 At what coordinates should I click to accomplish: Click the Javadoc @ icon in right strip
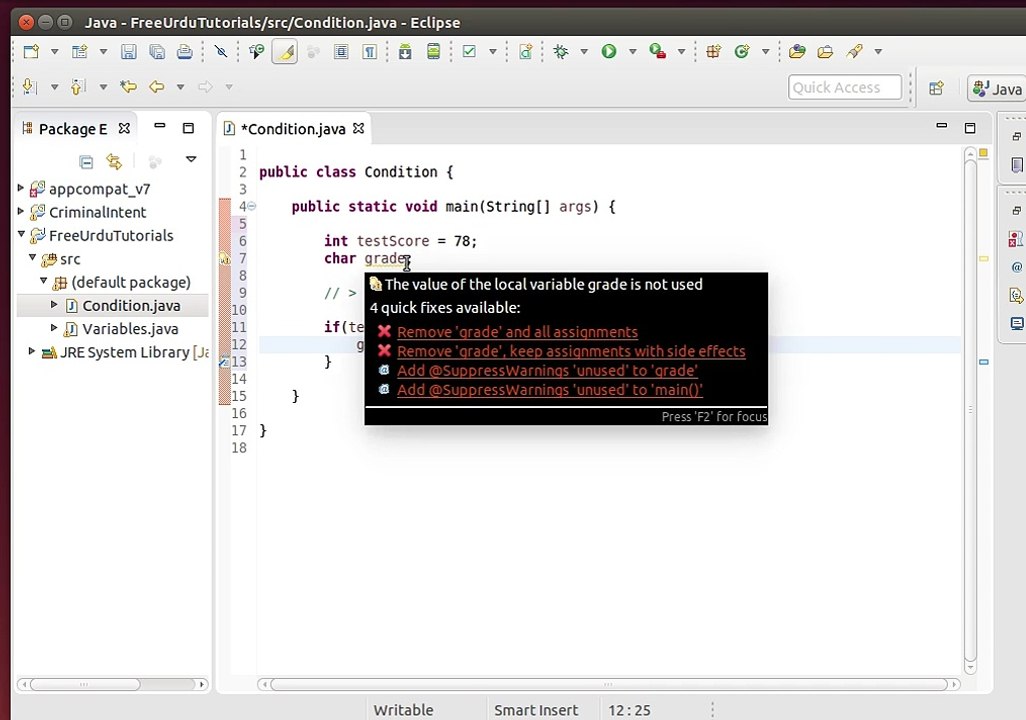(x=1016, y=267)
